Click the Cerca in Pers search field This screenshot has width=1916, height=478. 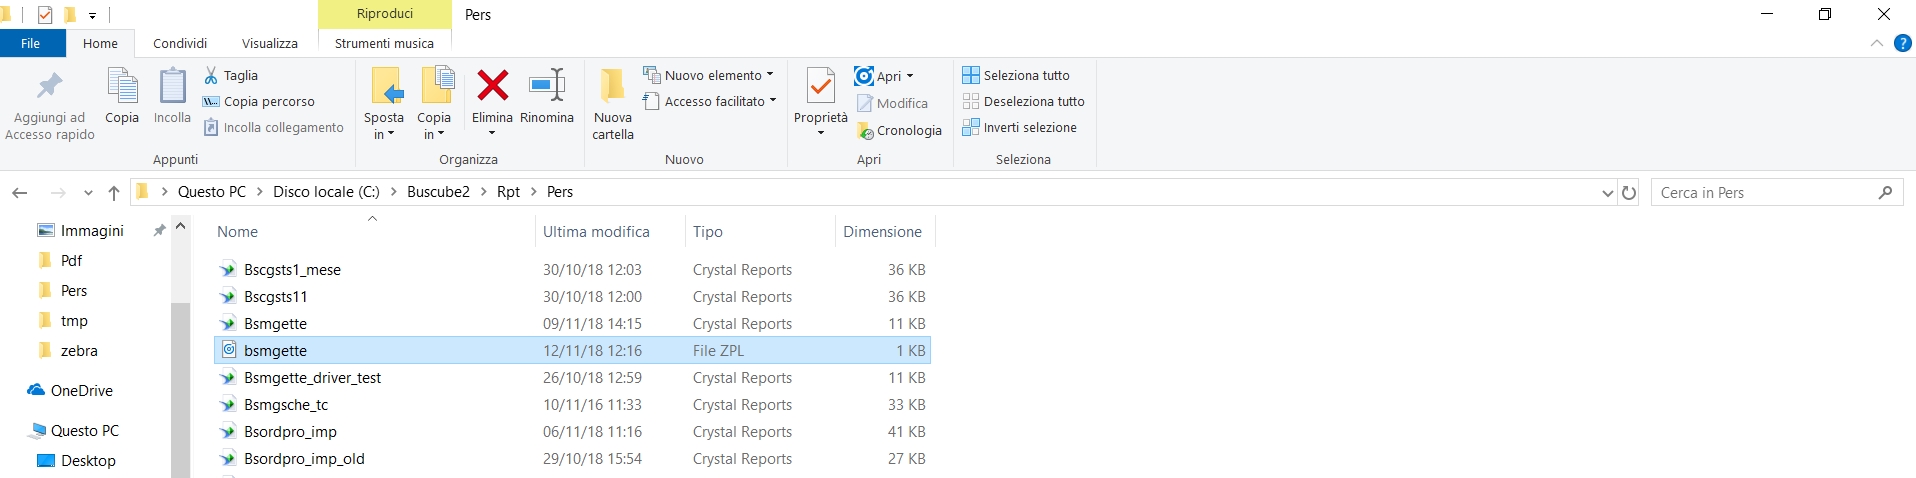[x=1765, y=193]
